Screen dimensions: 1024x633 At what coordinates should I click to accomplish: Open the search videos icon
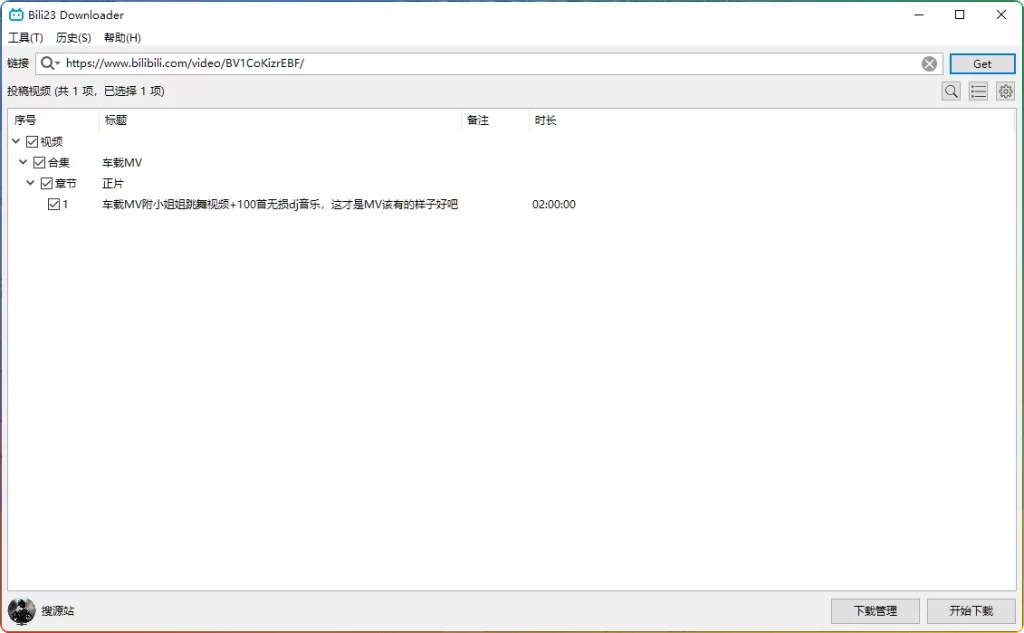coord(950,90)
